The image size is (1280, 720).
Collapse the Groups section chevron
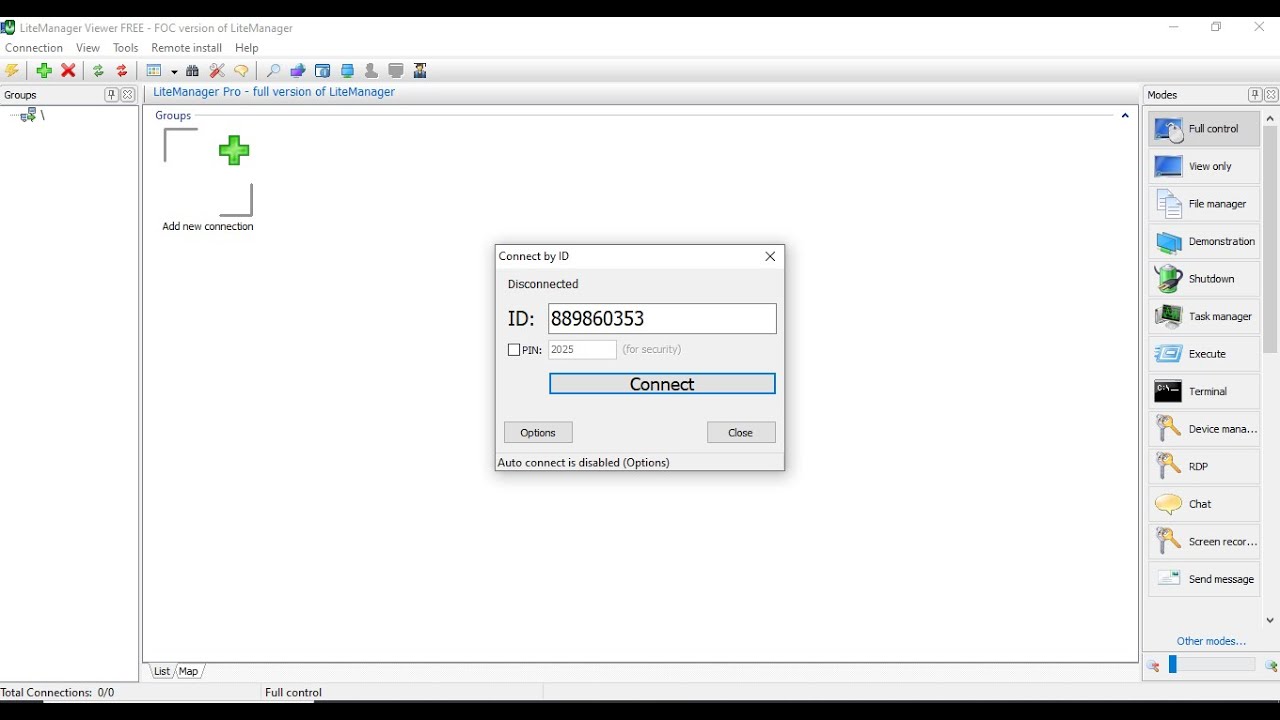1125,116
